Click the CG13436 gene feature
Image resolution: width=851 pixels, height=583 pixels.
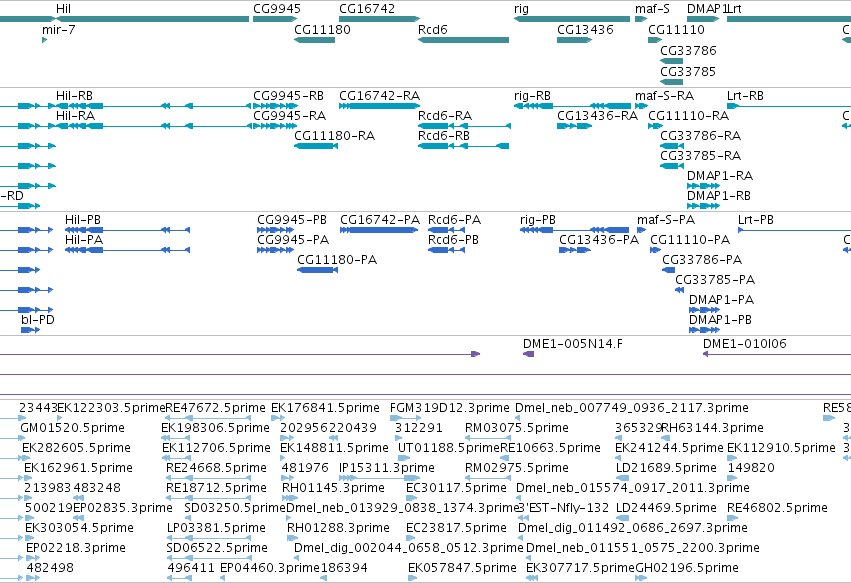pyautogui.click(x=574, y=40)
